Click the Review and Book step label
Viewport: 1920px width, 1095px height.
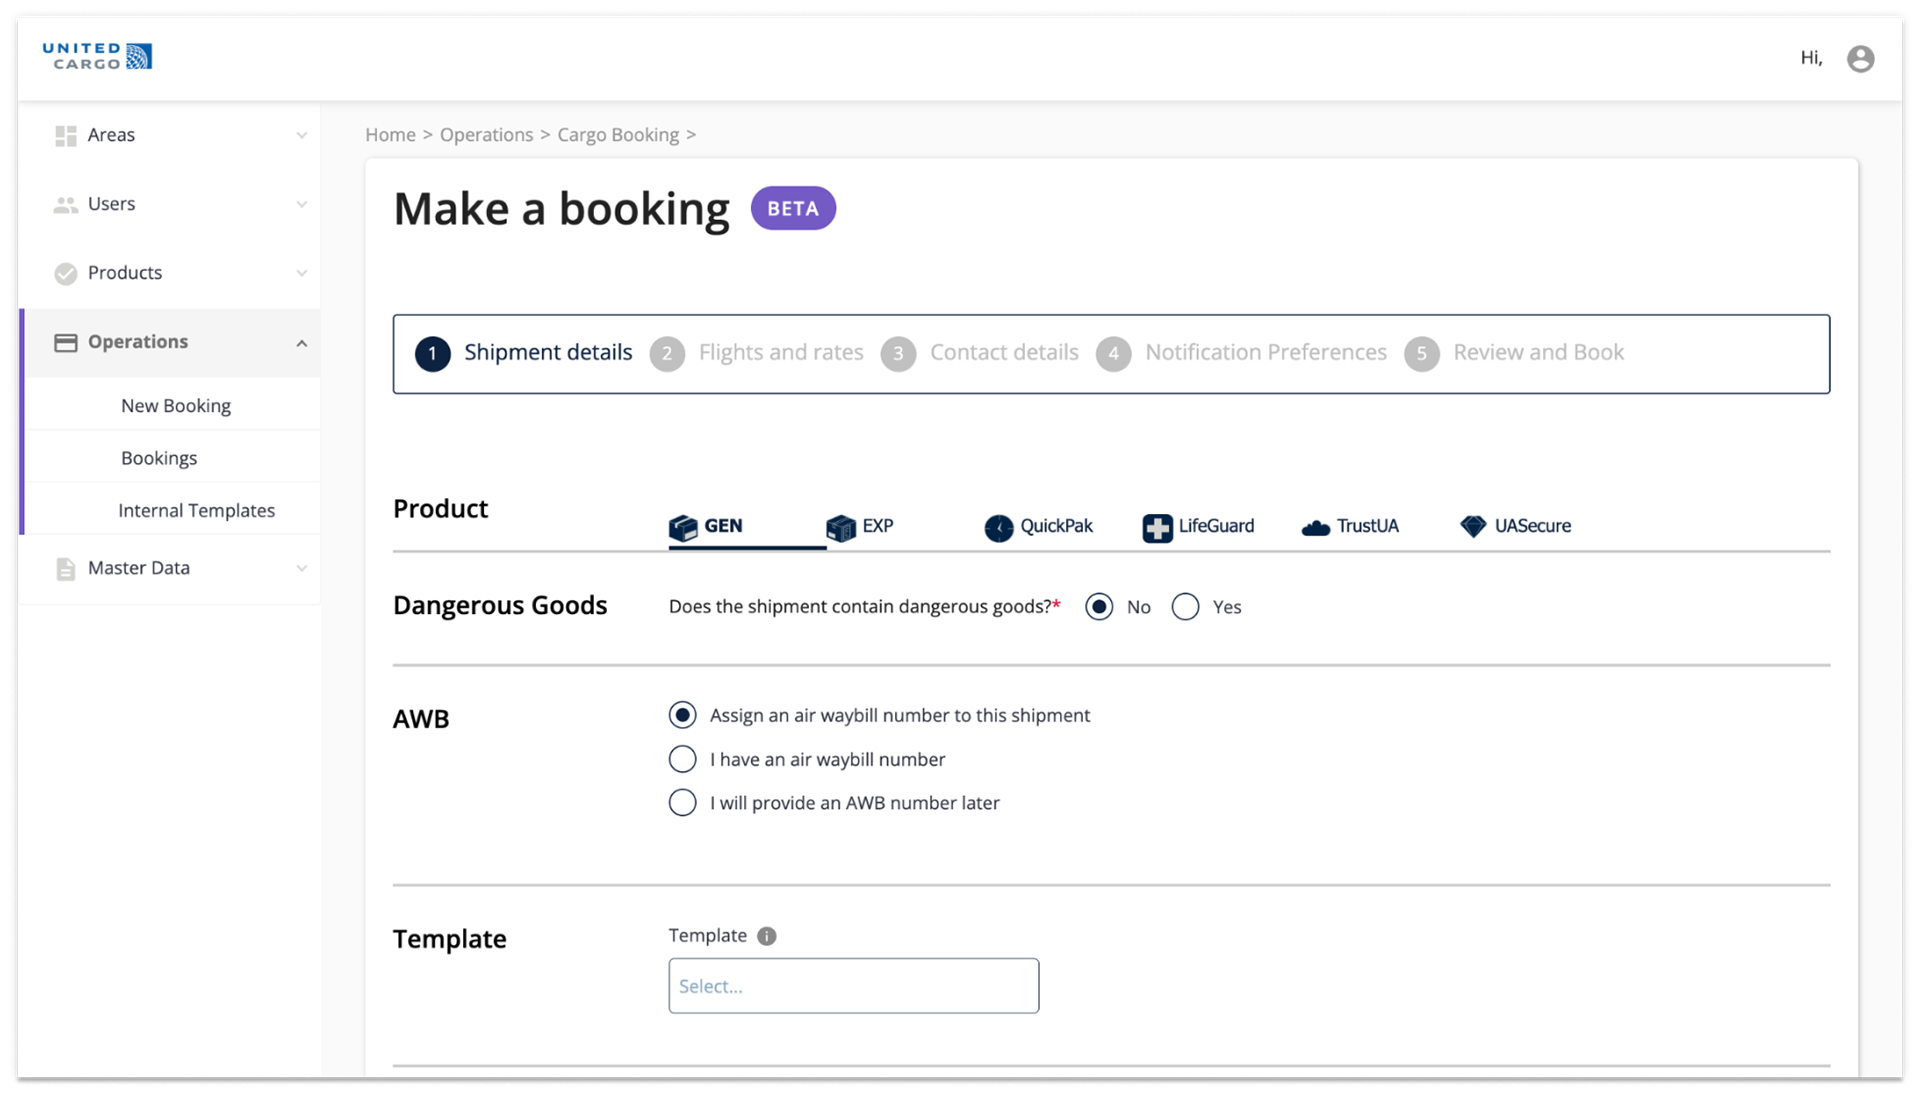tap(1538, 353)
